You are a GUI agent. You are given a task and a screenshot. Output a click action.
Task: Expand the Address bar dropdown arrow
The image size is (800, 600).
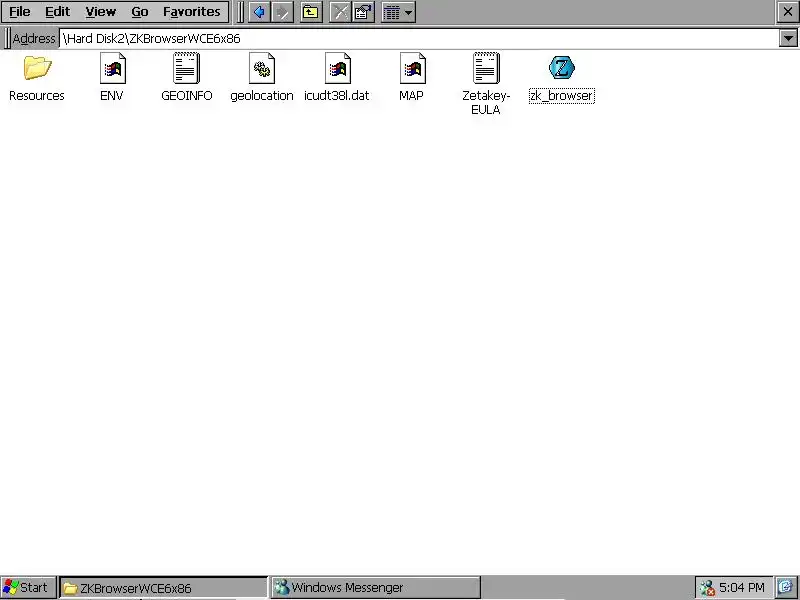click(x=788, y=38)
